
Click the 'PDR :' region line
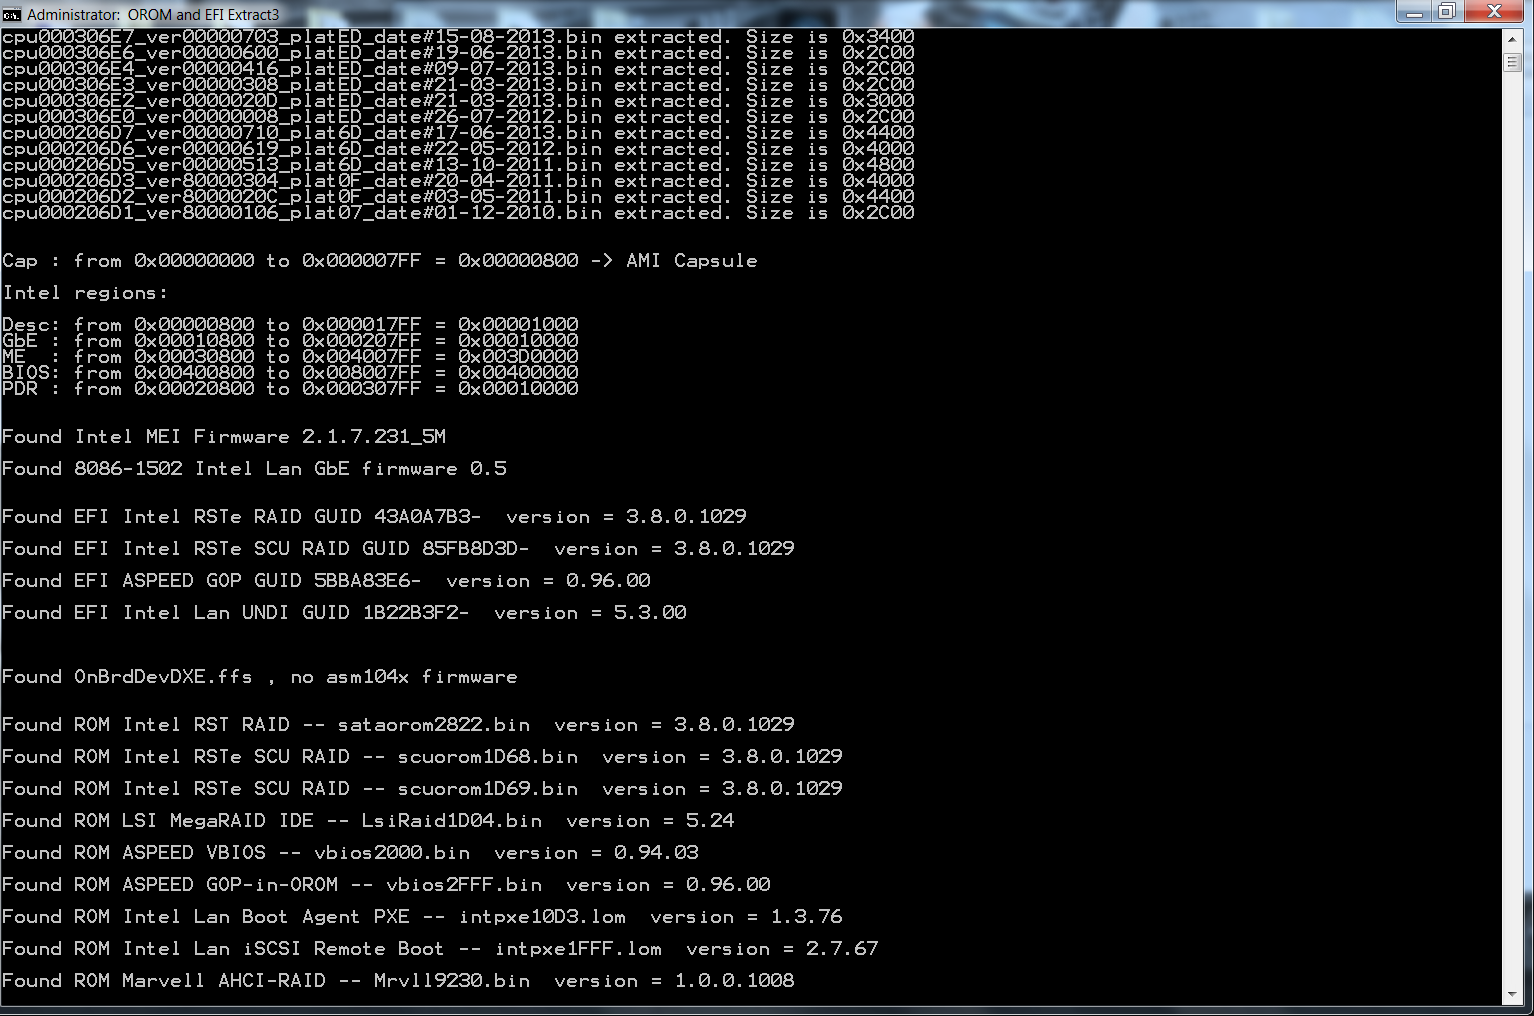click(x=290, y=389)
